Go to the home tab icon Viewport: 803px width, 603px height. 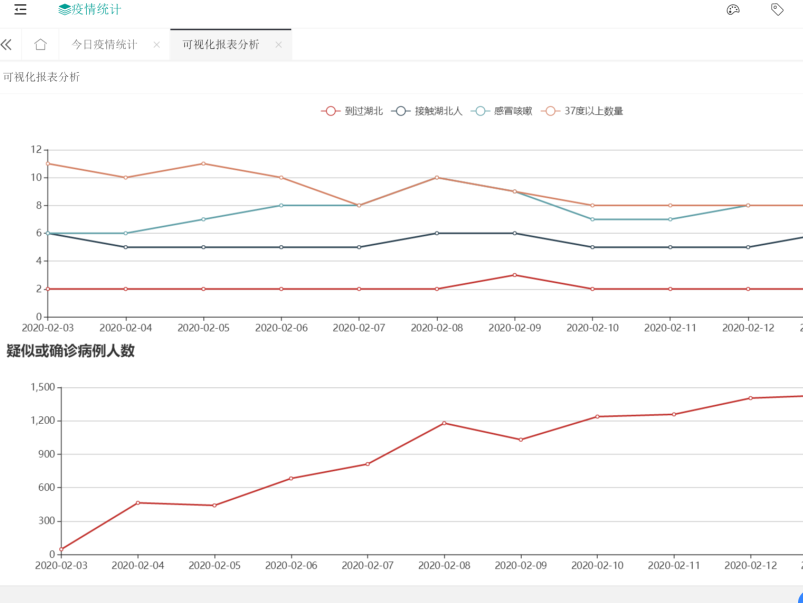click(40, 45)
